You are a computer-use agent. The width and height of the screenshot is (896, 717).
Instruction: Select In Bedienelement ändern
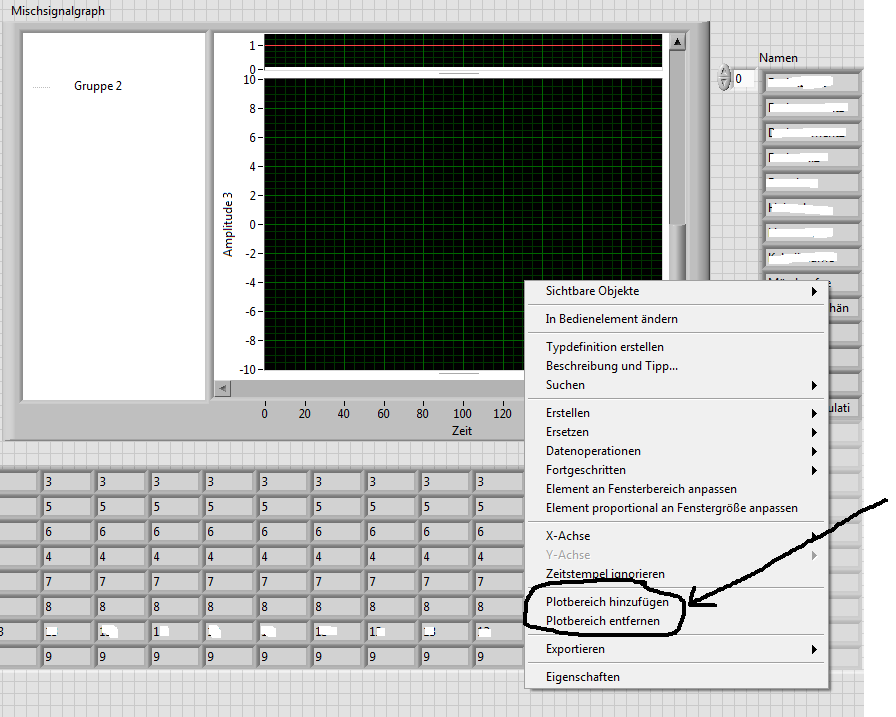[x=611, y=319]
